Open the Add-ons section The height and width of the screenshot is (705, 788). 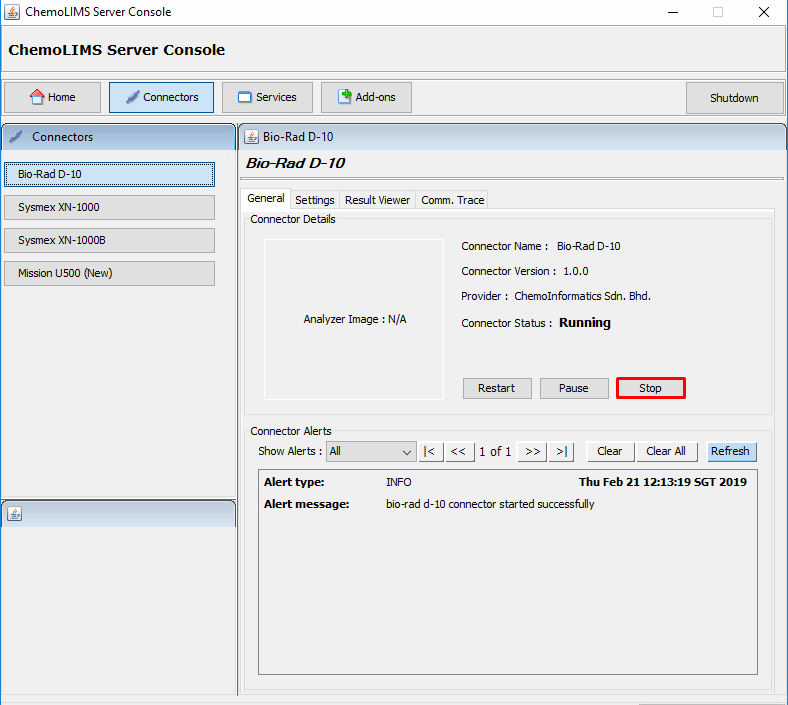point(366,98)
